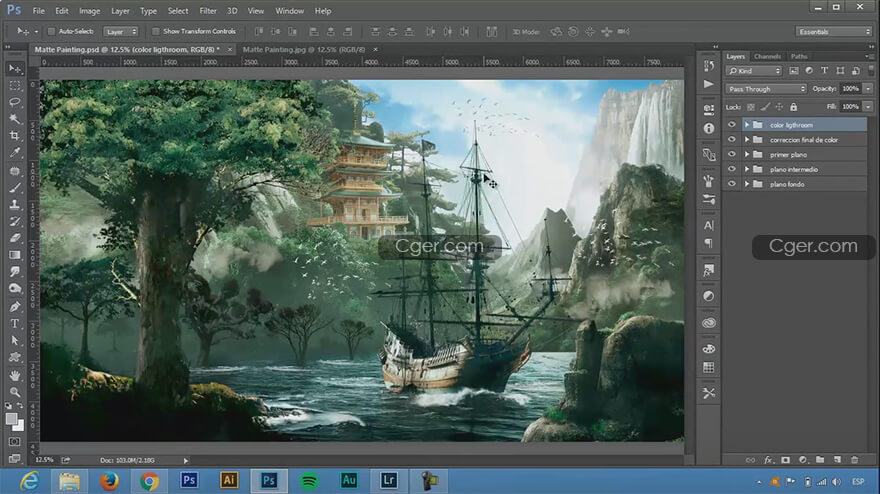This screenshot has height=494, width=880.
Task: Select the Dodge tool
Action: point(15,289)
